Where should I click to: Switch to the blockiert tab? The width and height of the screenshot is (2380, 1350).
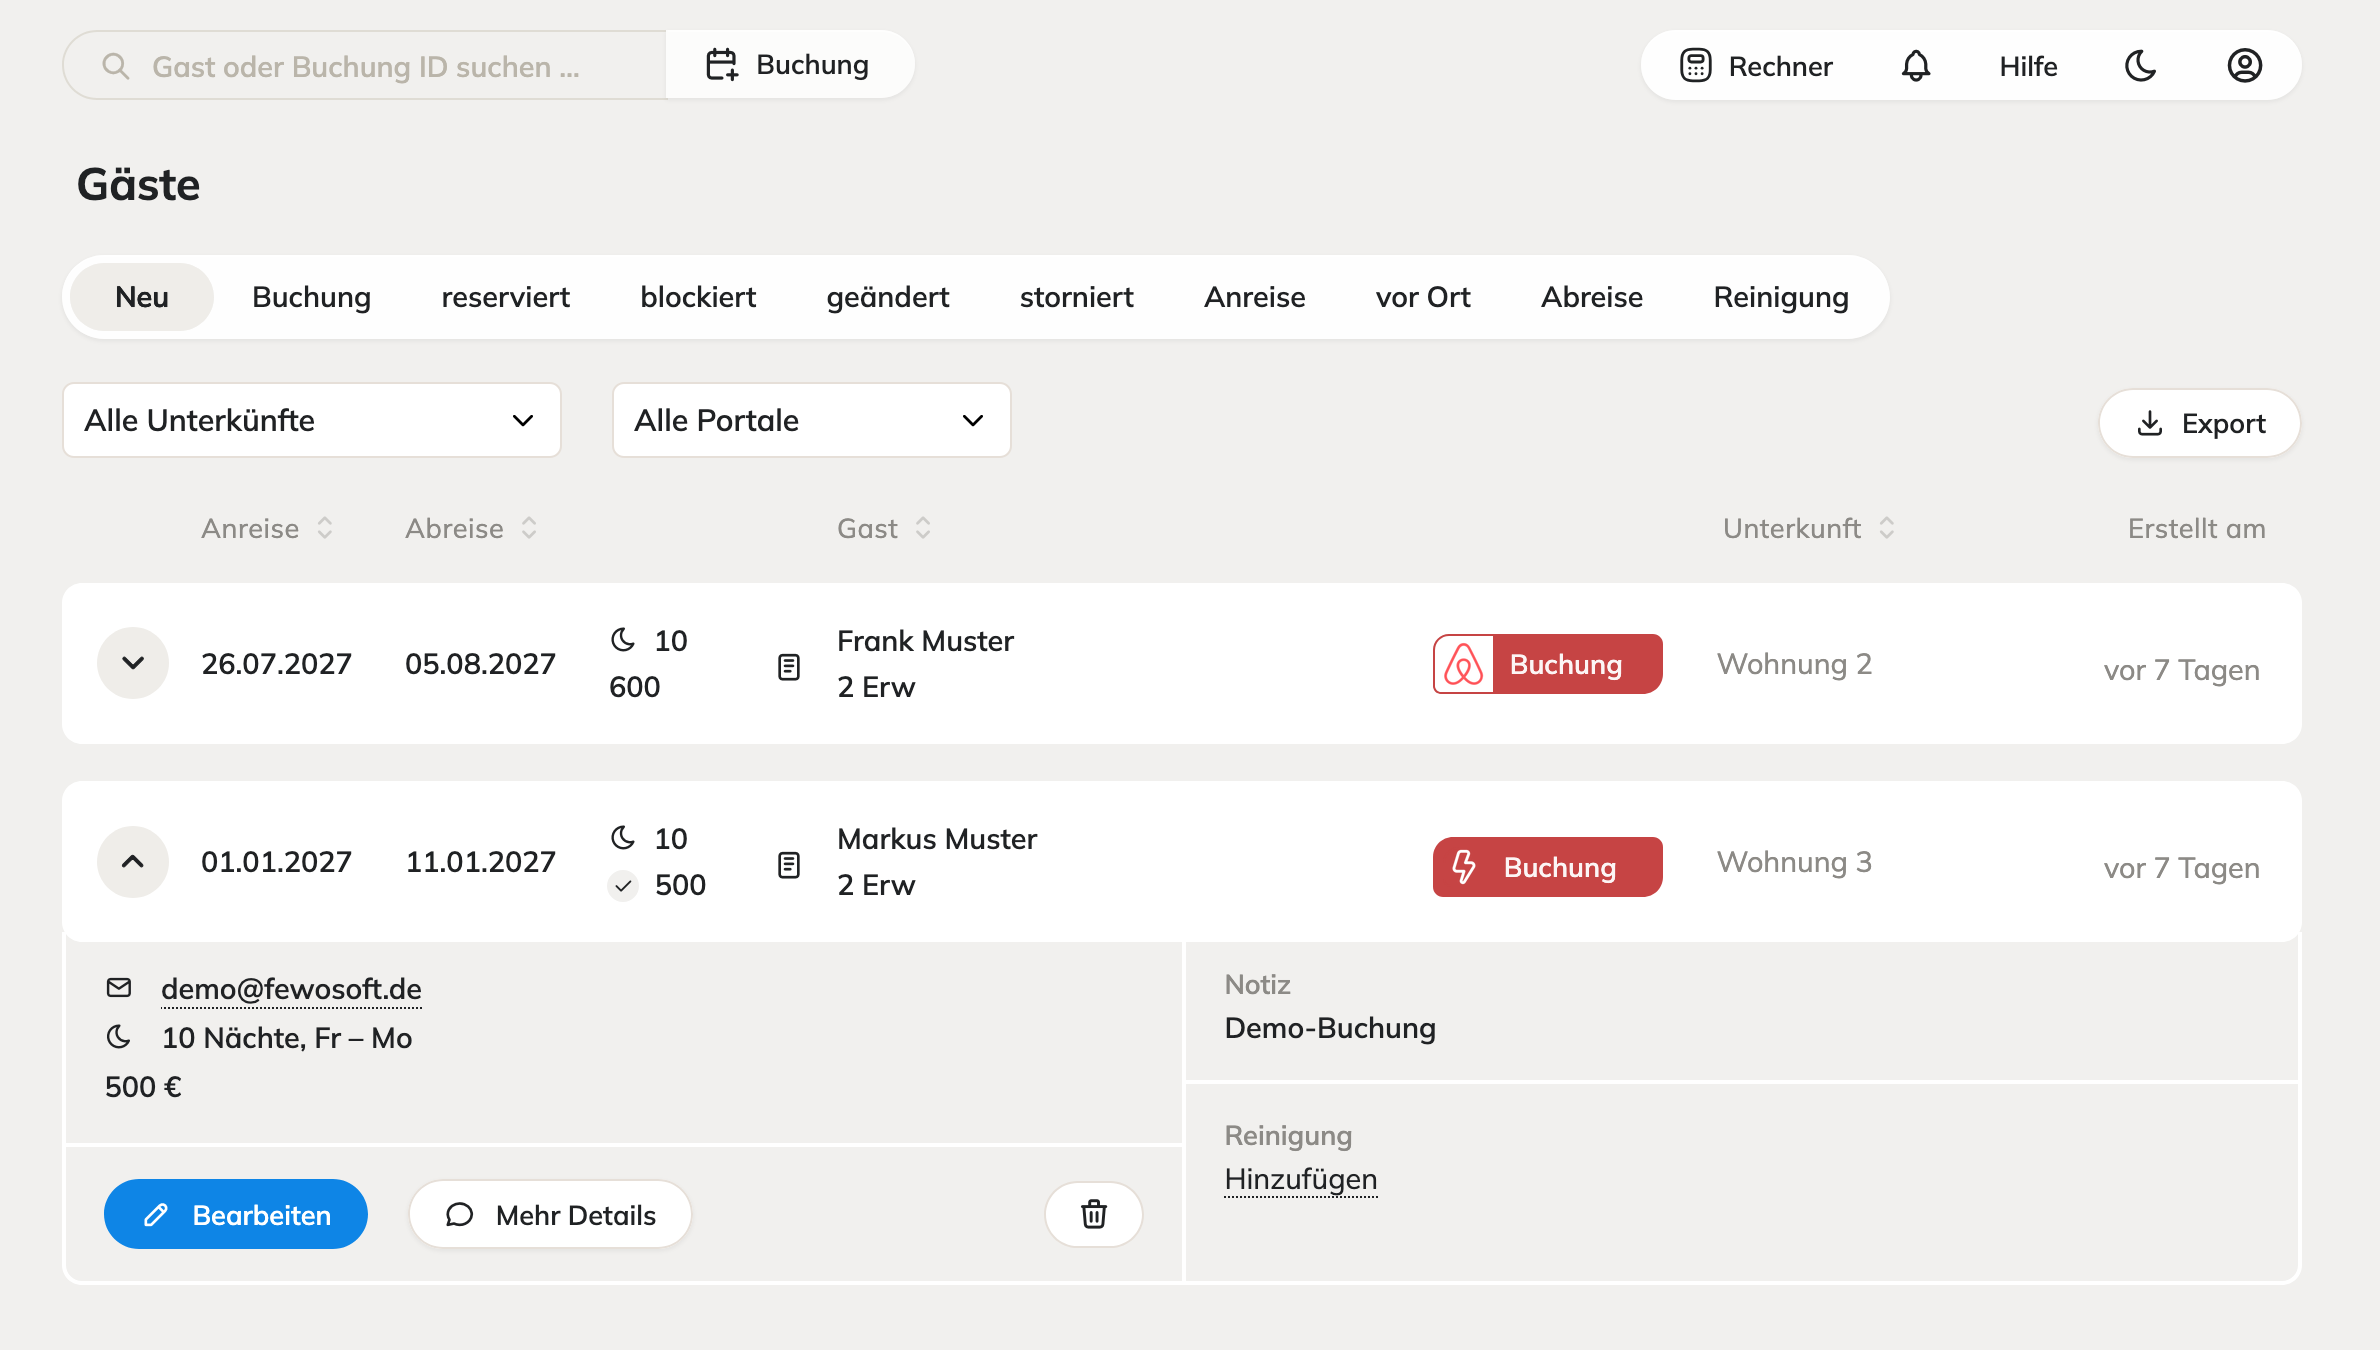pos(698,297)
